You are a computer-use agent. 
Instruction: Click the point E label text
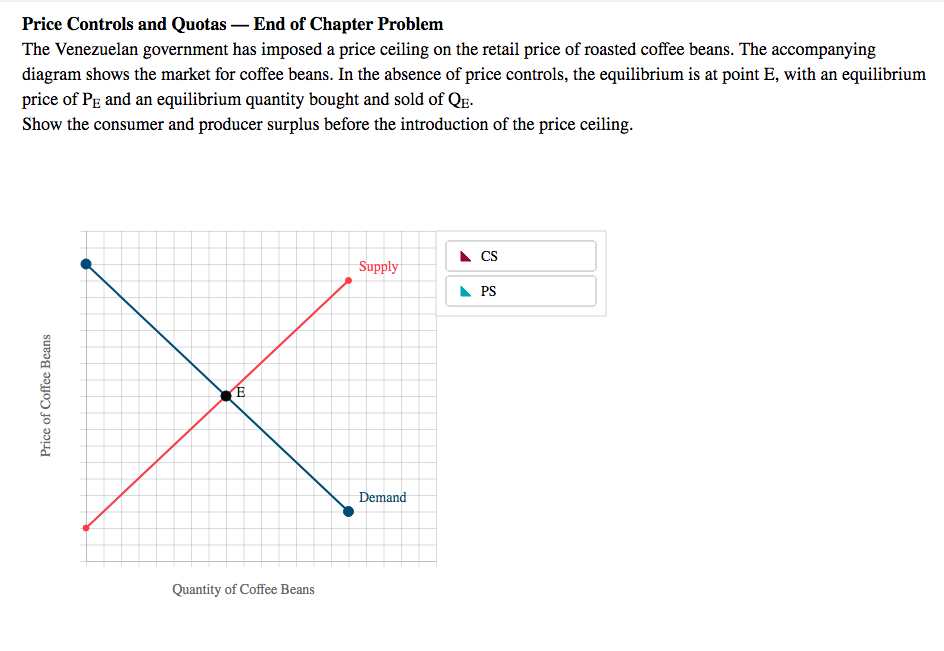click(239, 392)
